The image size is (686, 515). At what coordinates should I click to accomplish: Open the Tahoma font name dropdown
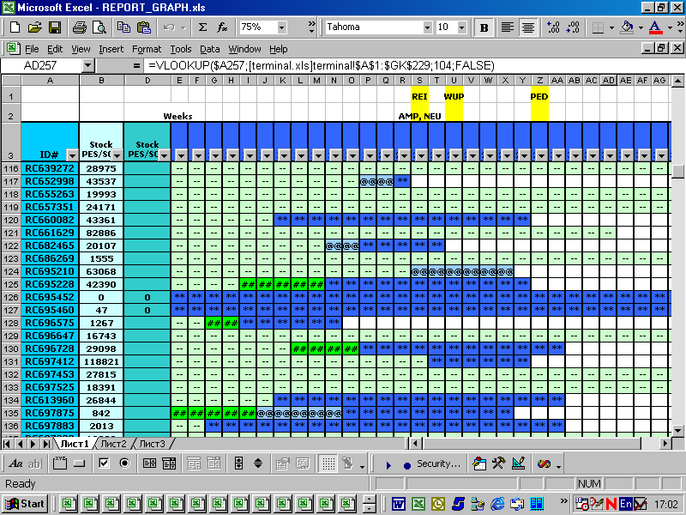coord(427,28)
